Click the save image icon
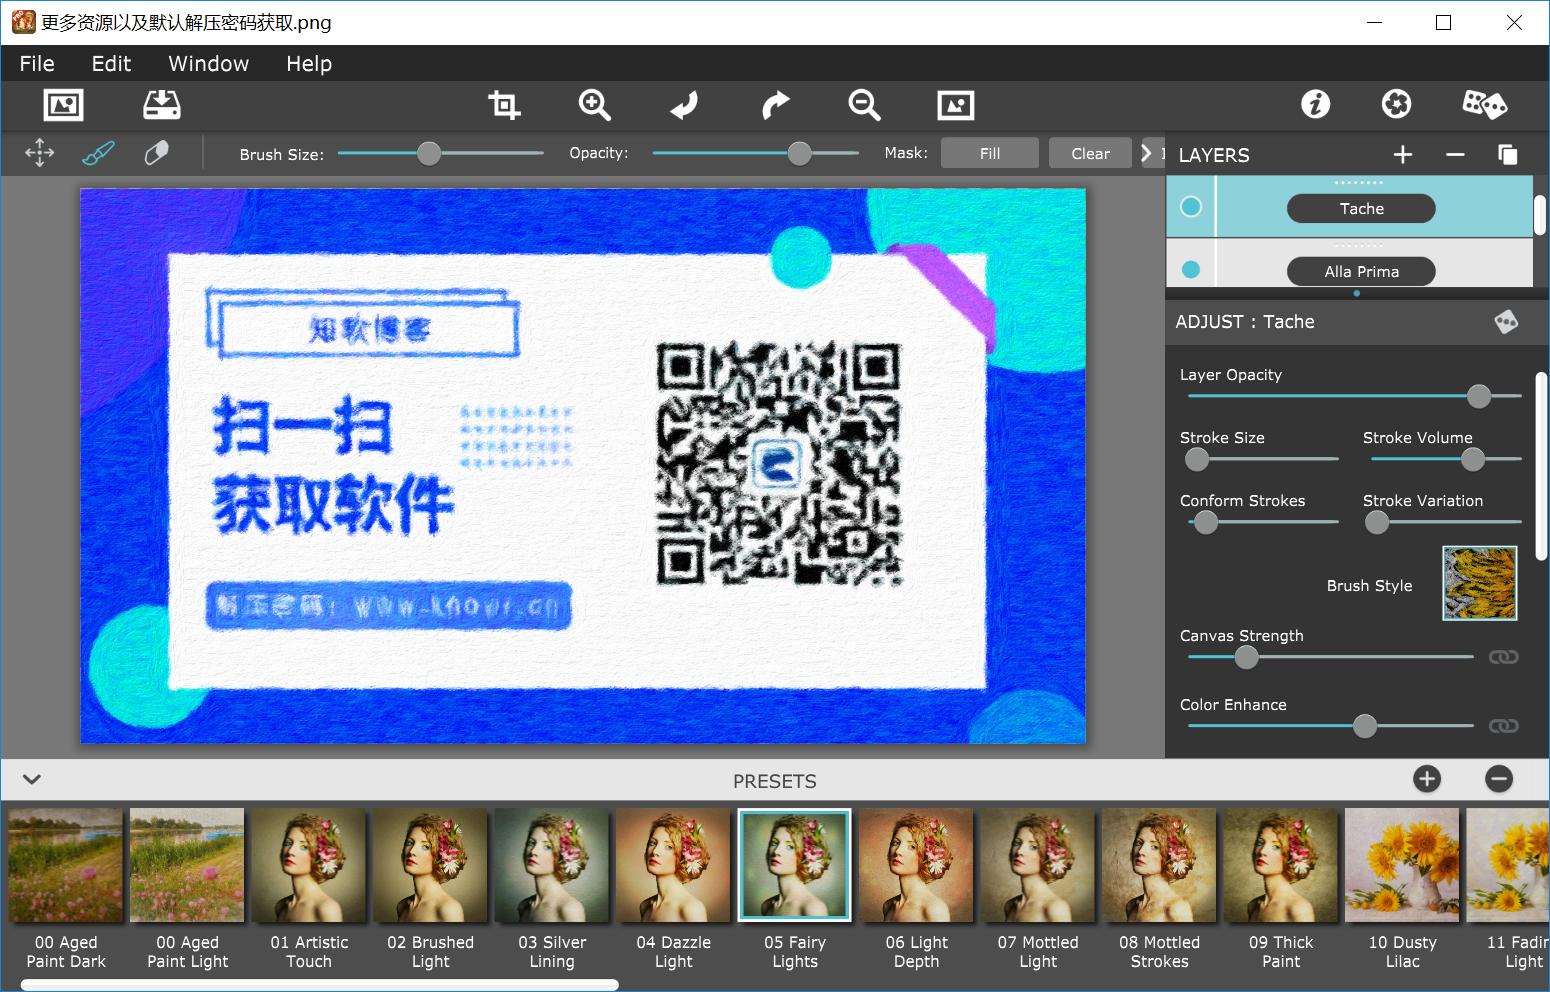 coord(161,105)
